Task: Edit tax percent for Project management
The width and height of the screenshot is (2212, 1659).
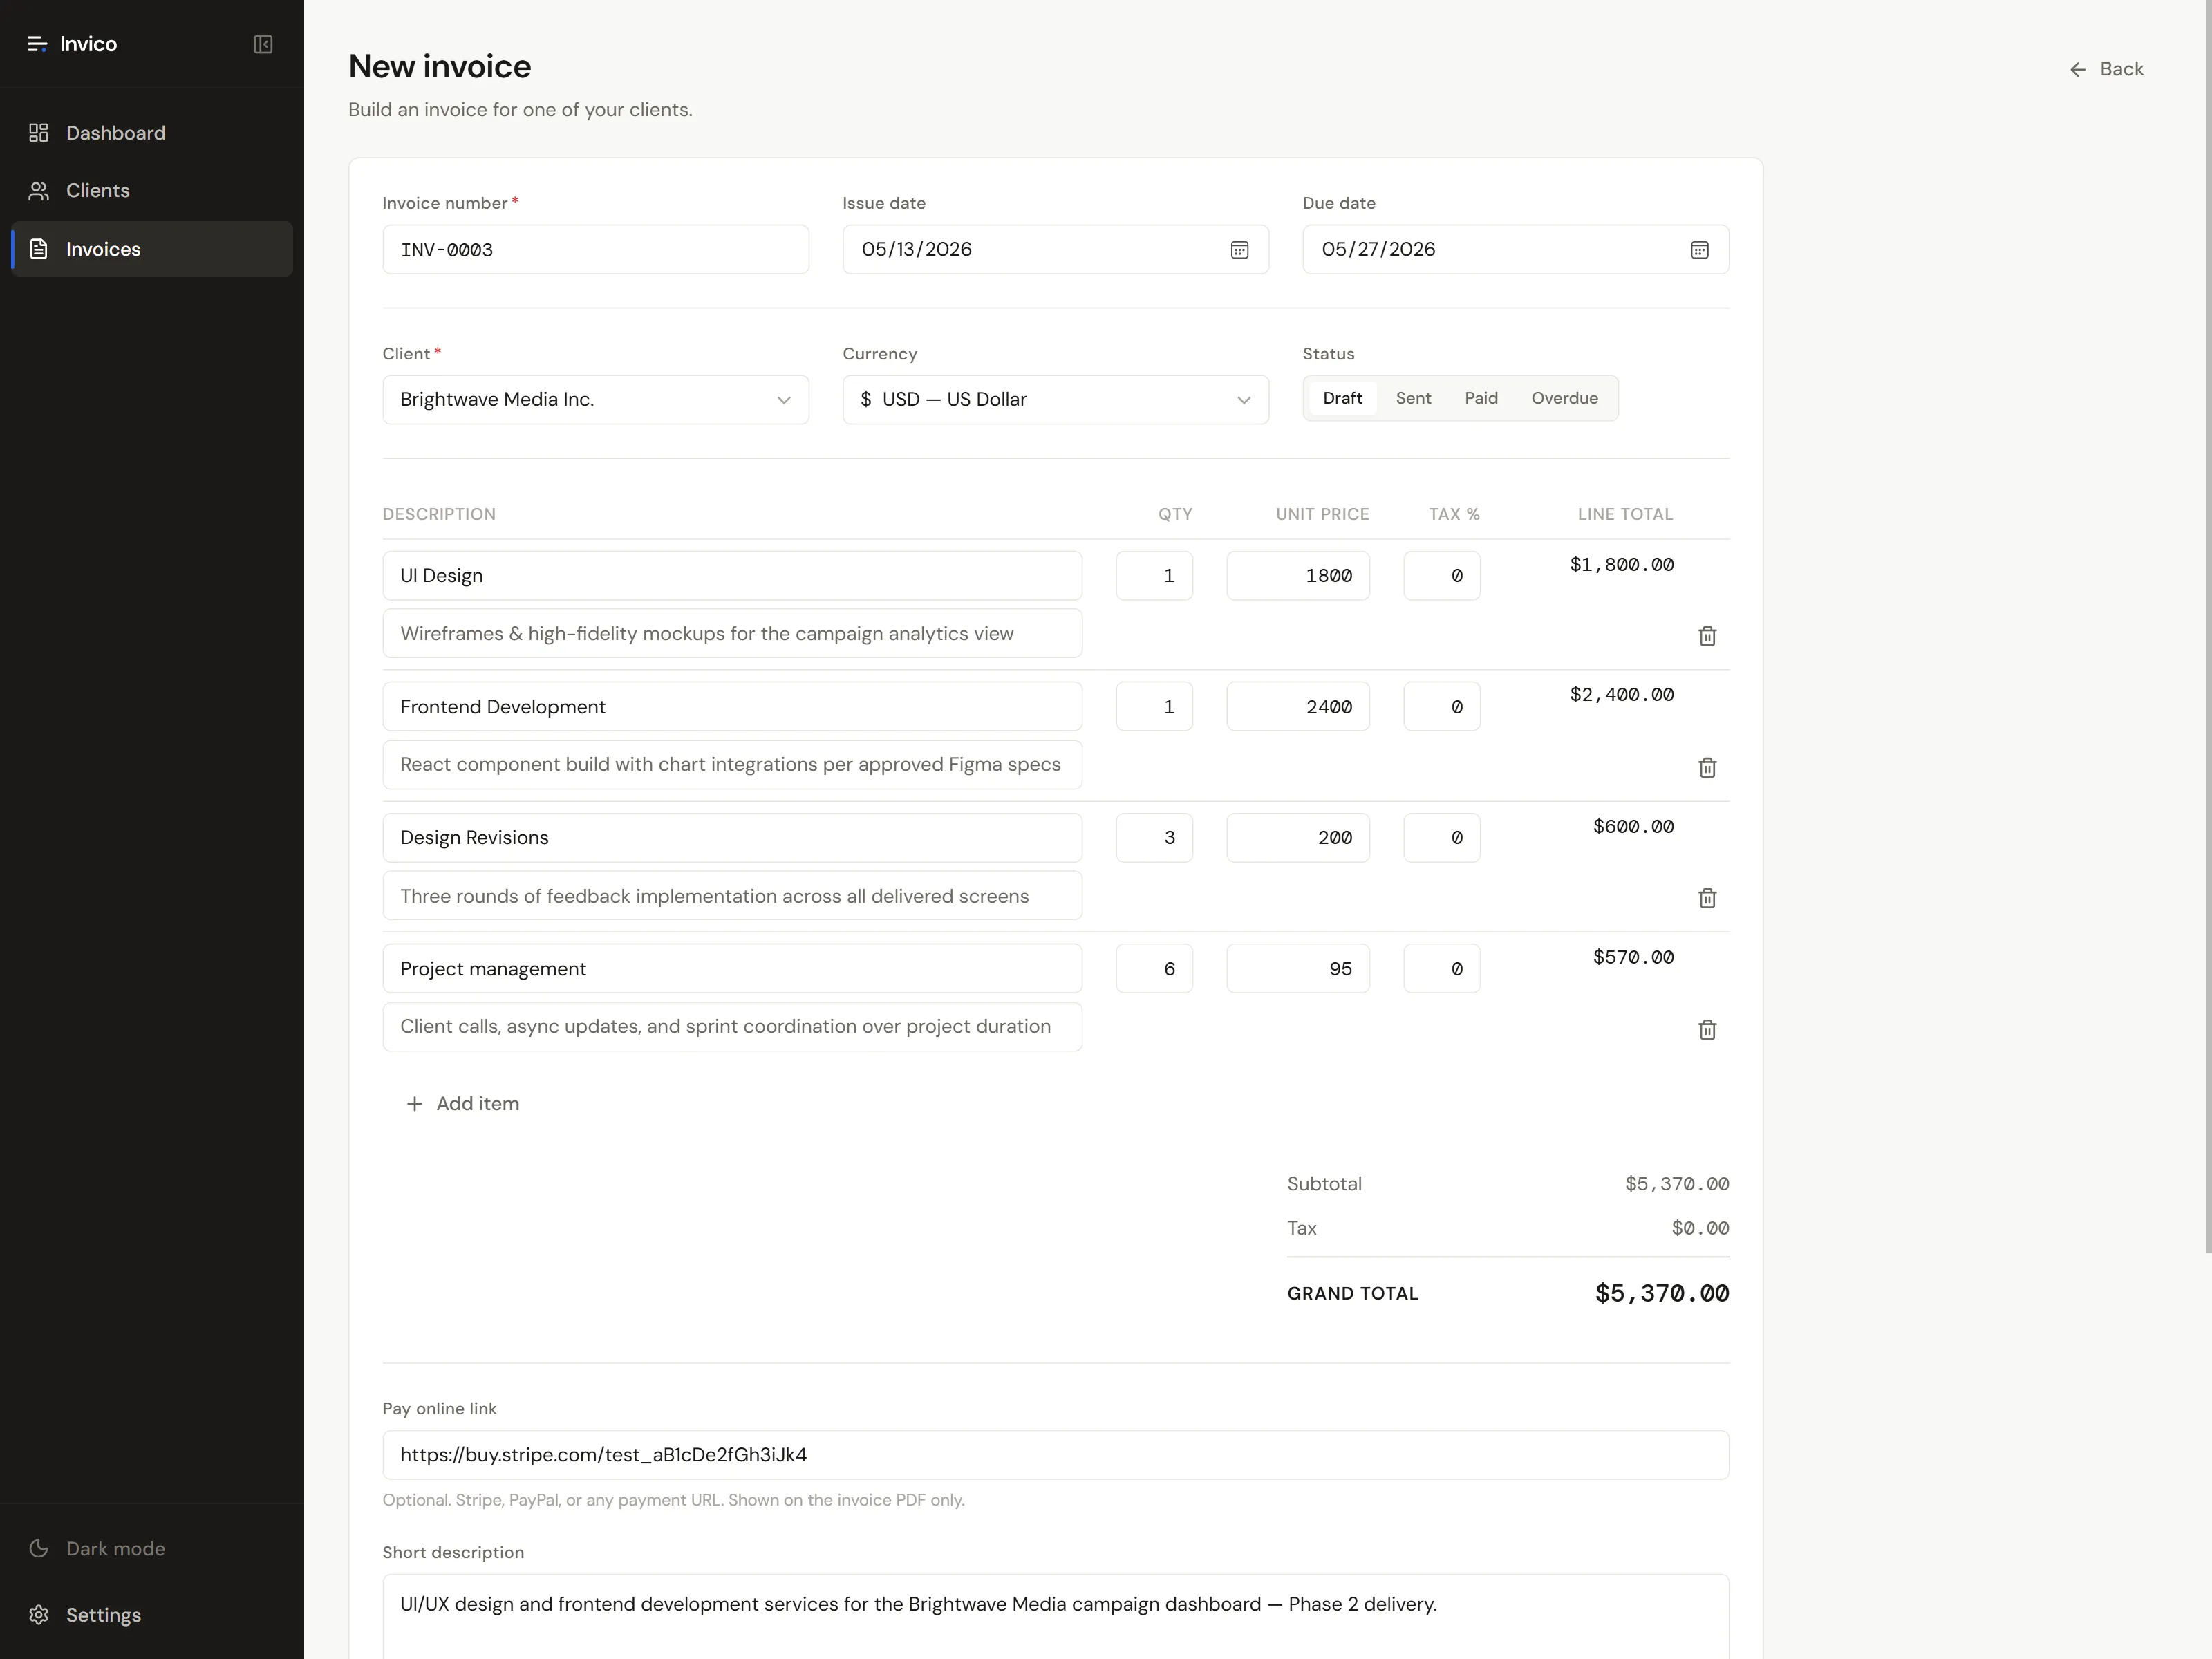Action: (x=1441, y=969)
